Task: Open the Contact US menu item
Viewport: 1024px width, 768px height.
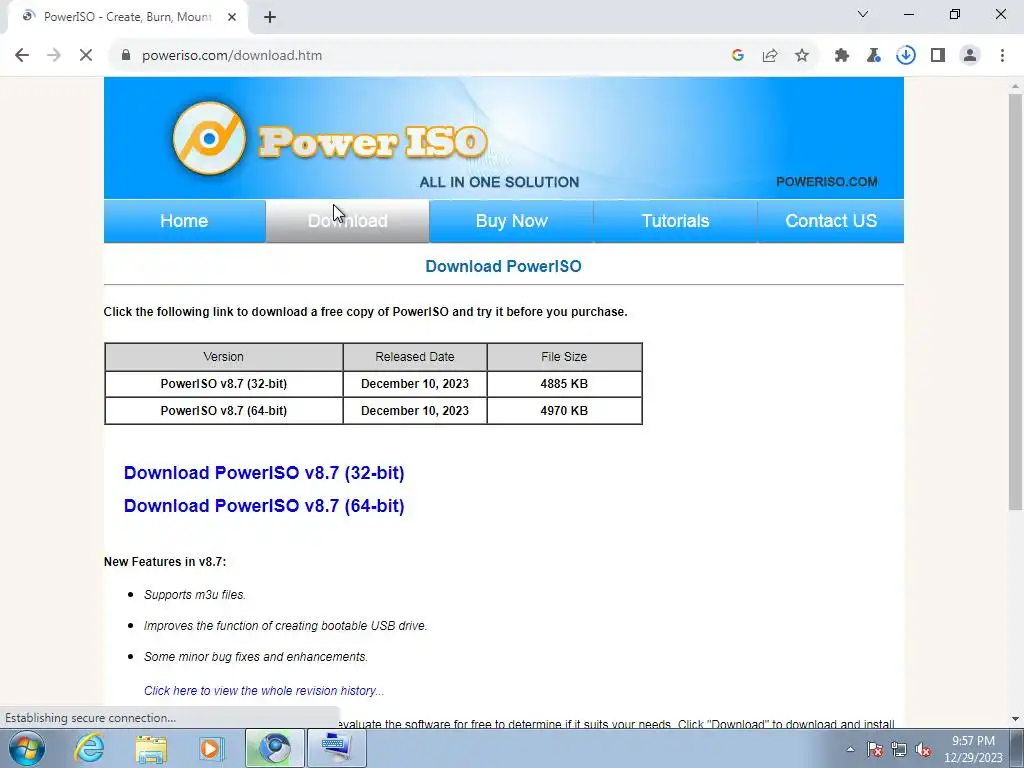Action: pyautogui.click(x=831, y=221)
